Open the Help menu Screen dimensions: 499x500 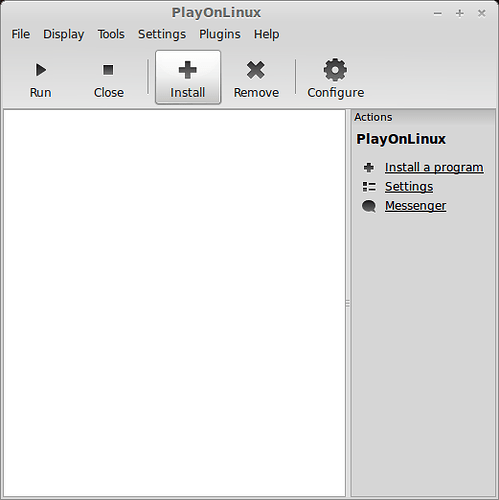pos(267,34)
